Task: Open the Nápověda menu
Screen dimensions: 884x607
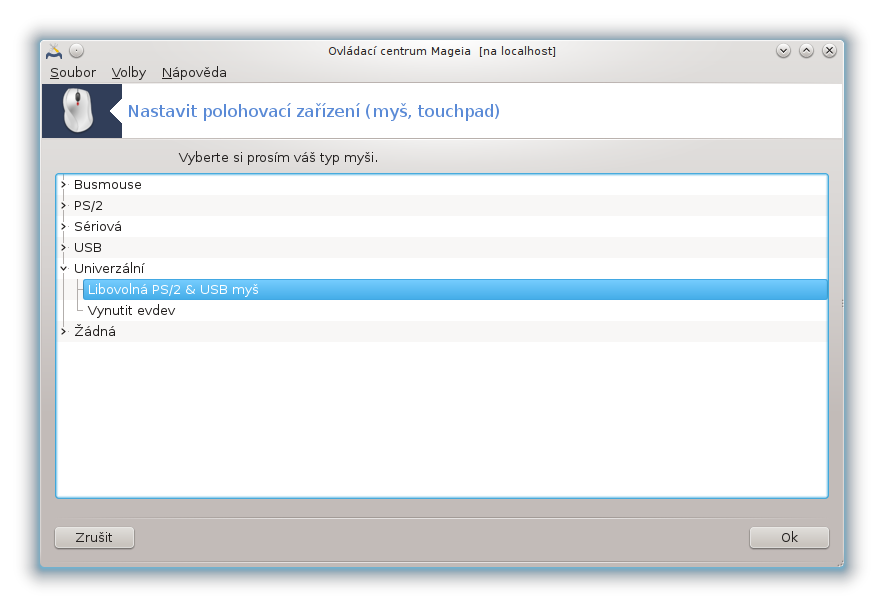Action: pos(194,73)
